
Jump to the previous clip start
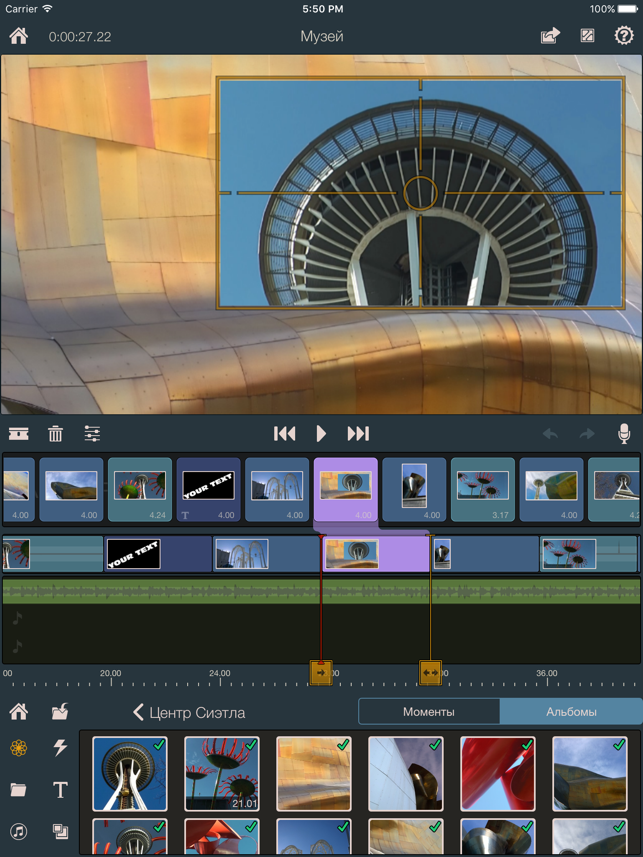(x=285, y=434)
